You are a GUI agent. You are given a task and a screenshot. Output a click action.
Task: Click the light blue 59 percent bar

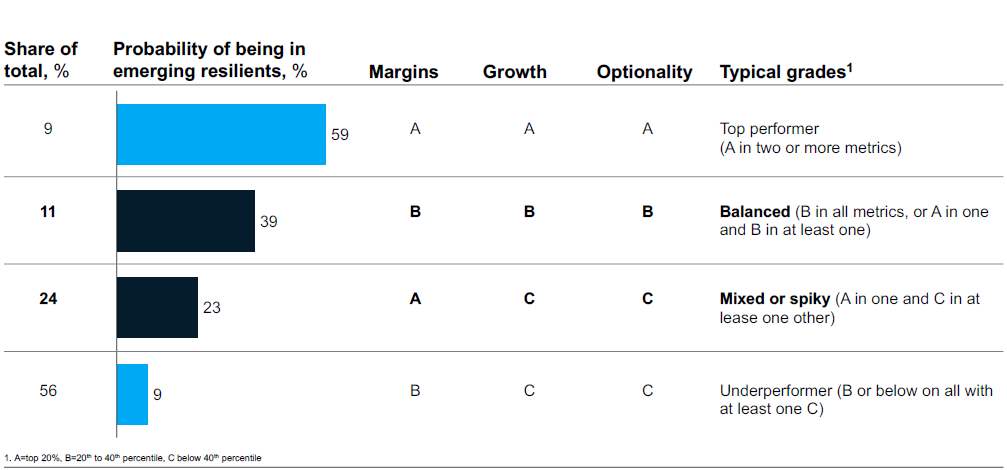[x=221, y=134]
